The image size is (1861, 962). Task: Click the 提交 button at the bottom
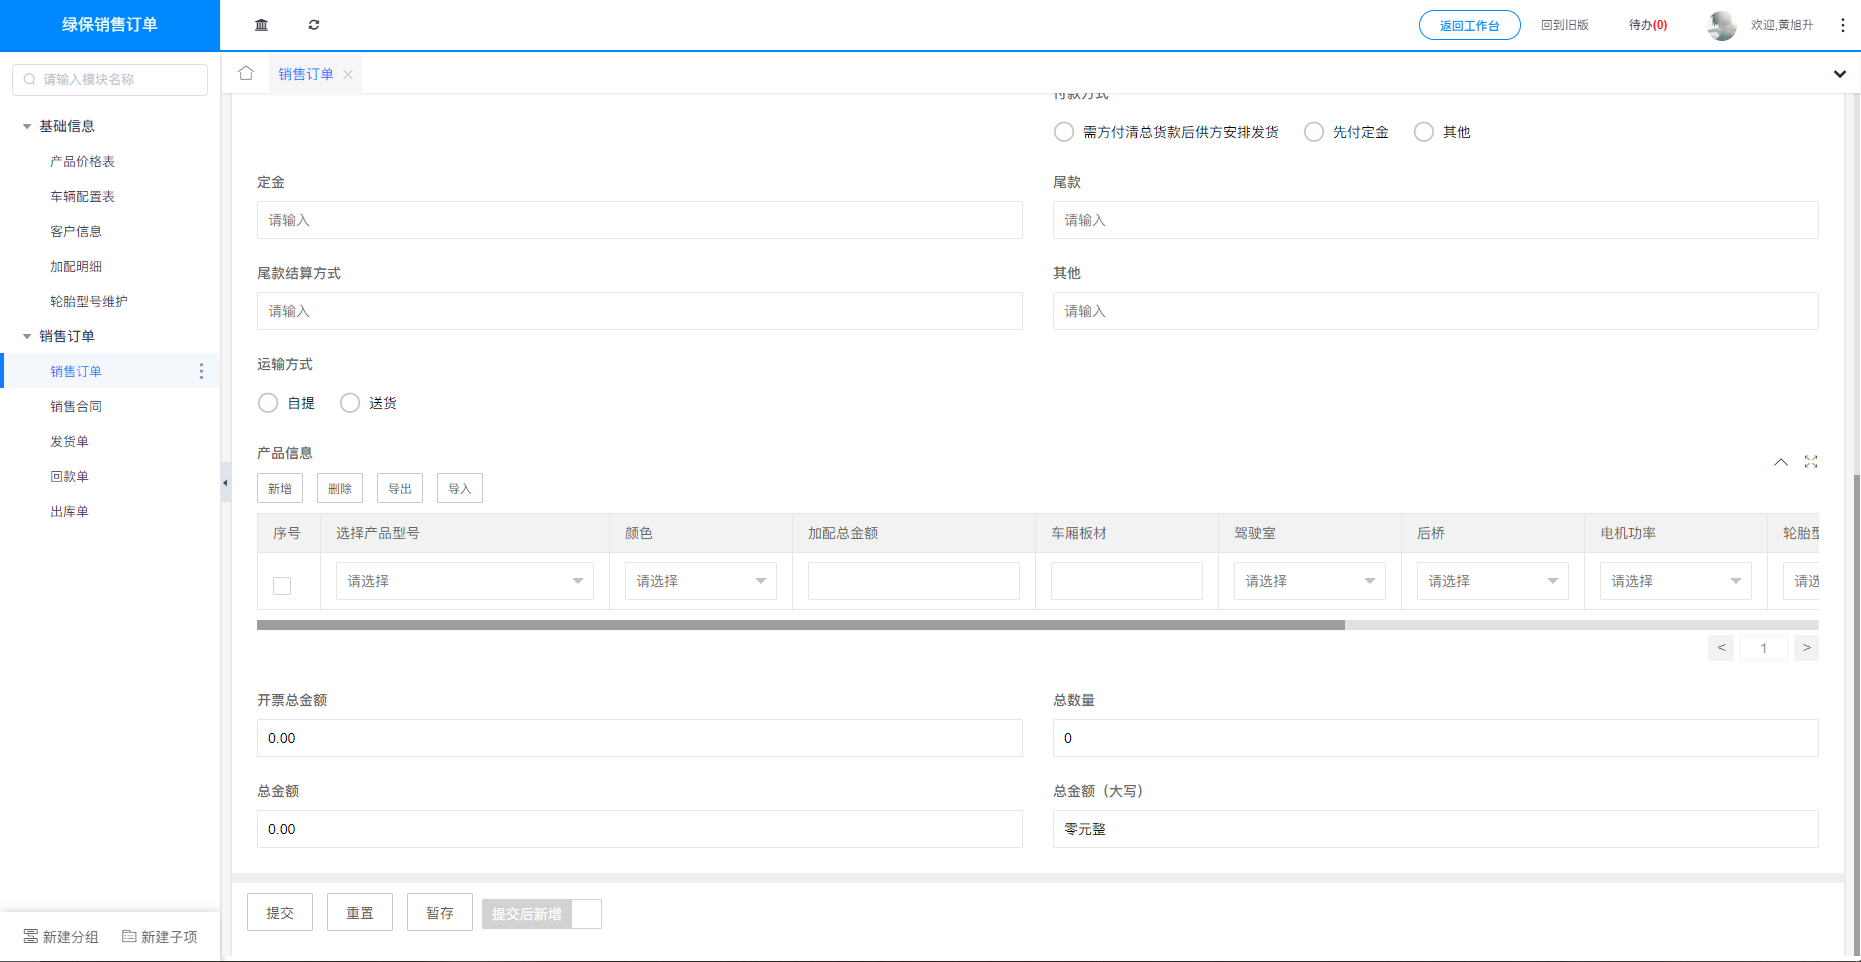click(279, 911)
